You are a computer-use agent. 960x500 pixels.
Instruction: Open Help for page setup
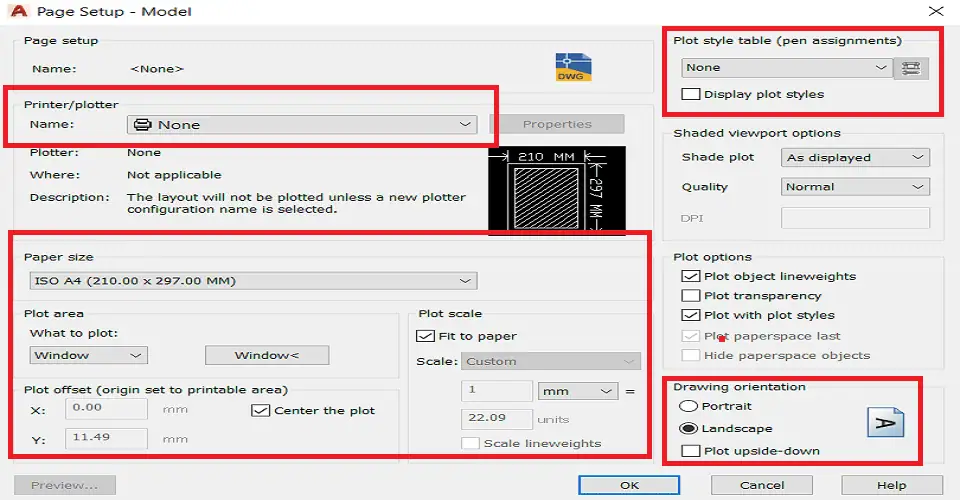pyautogui.click(x=892, y=485)
